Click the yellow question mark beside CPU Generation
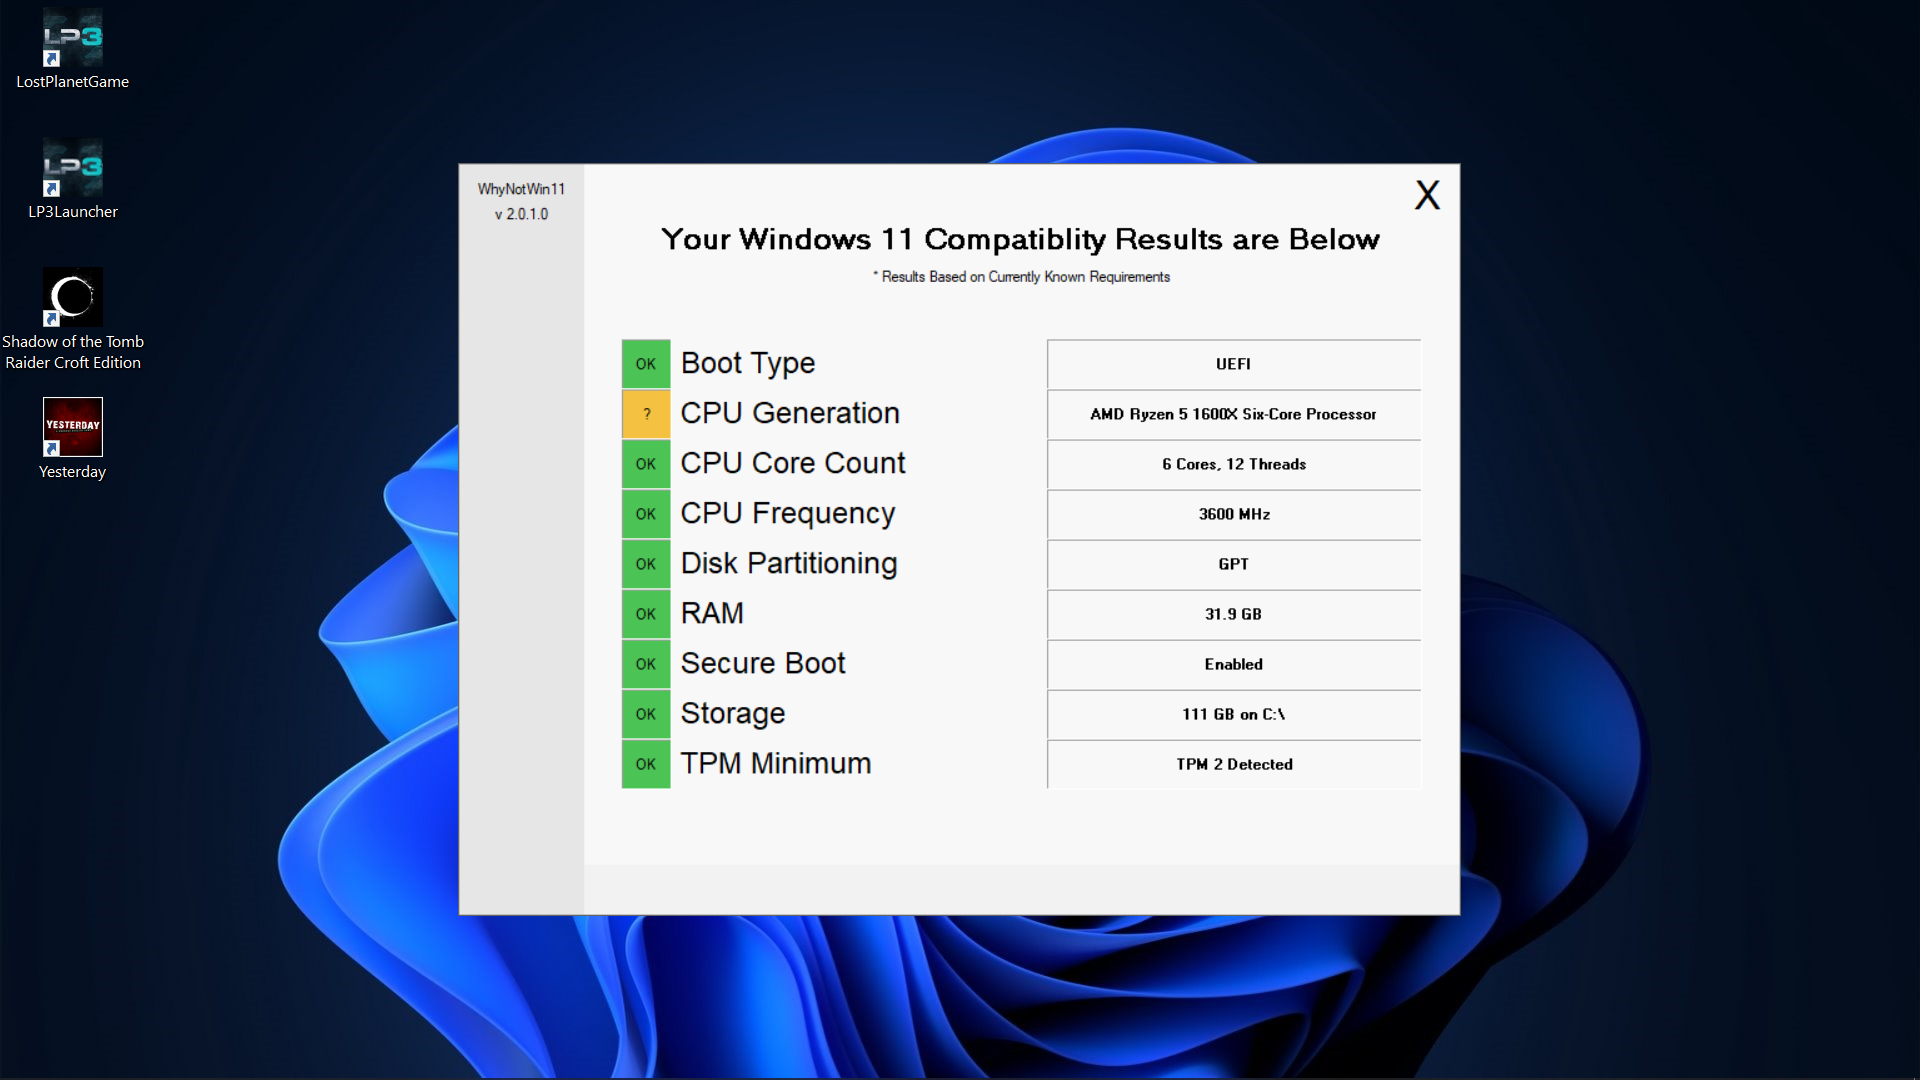Image resolution: width=1920 pixels, height=1080 pixels. tap(645, 413)
